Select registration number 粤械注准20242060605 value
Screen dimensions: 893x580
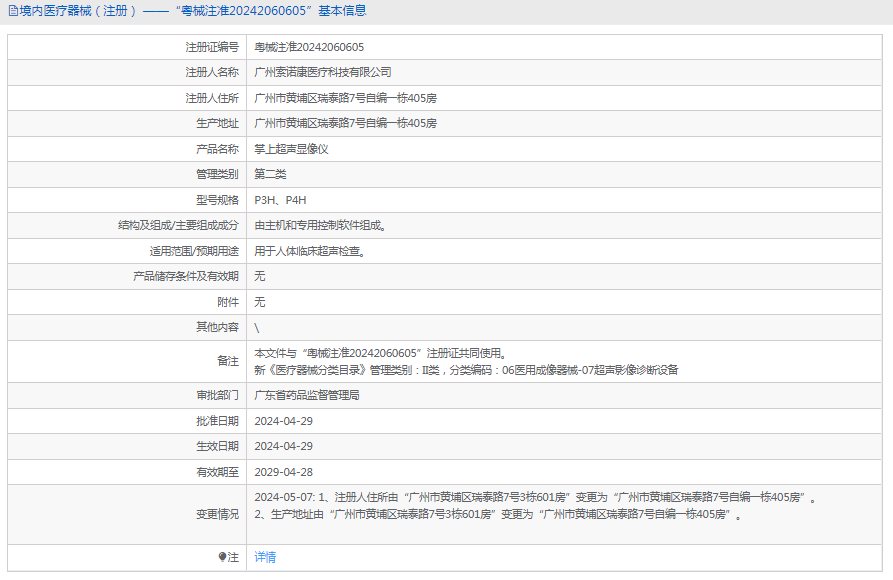[309, 47]
